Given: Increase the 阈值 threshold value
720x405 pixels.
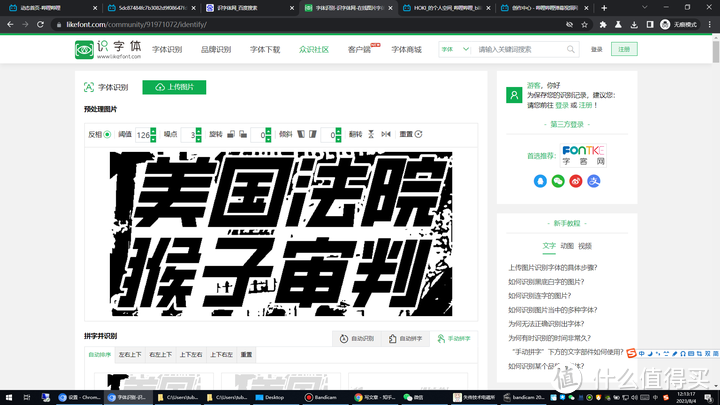Looking at the screenshot, I should pos(153,131).
